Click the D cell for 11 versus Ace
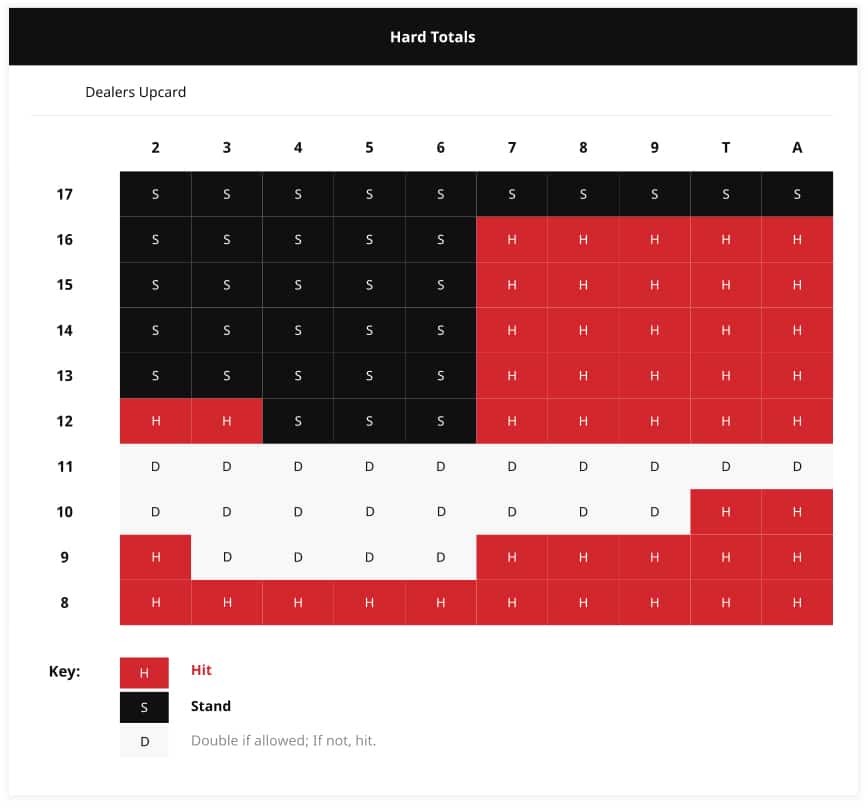868x808 pixels. pyautogui.click(x=797, y=467)
